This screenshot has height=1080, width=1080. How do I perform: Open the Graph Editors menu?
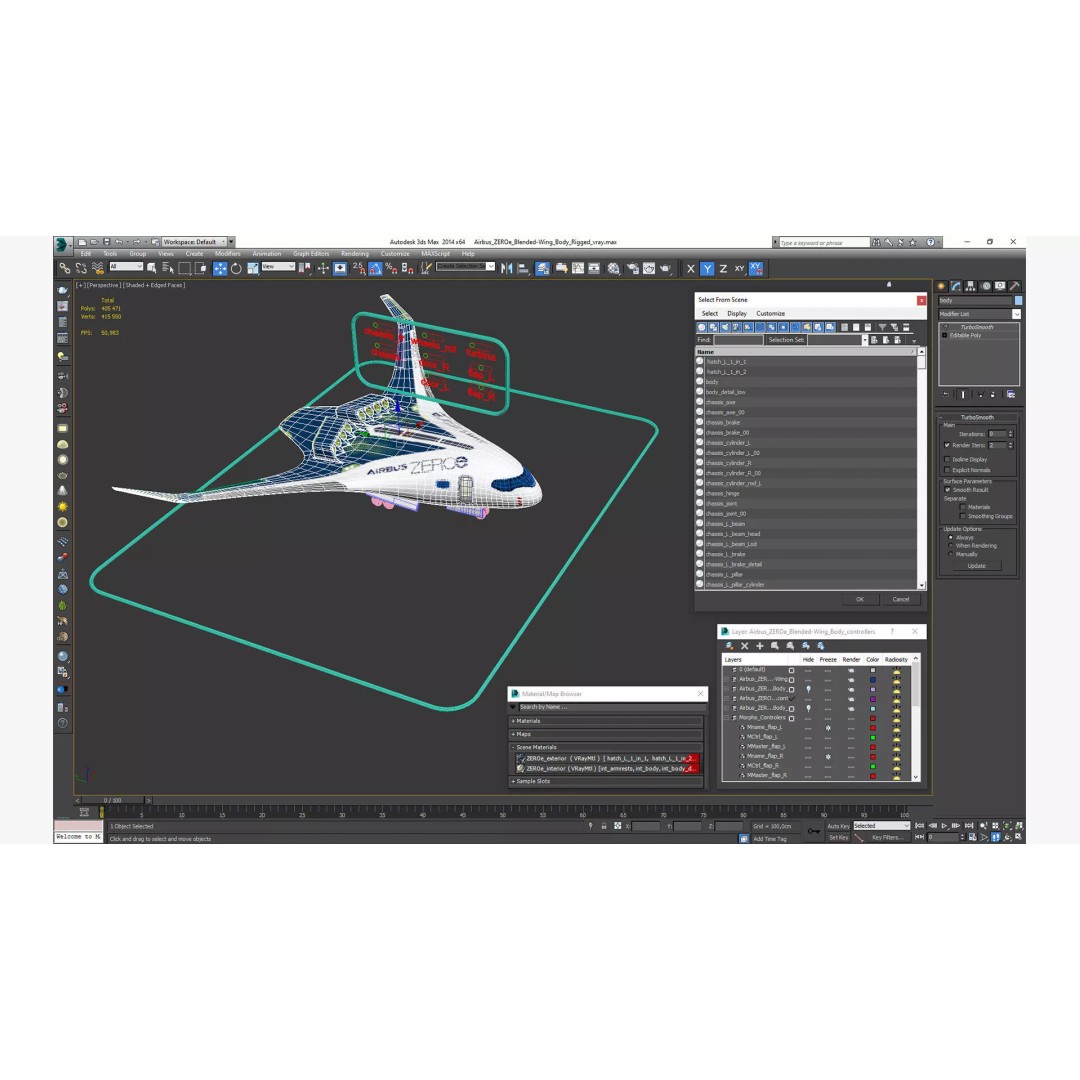(311, 253)
